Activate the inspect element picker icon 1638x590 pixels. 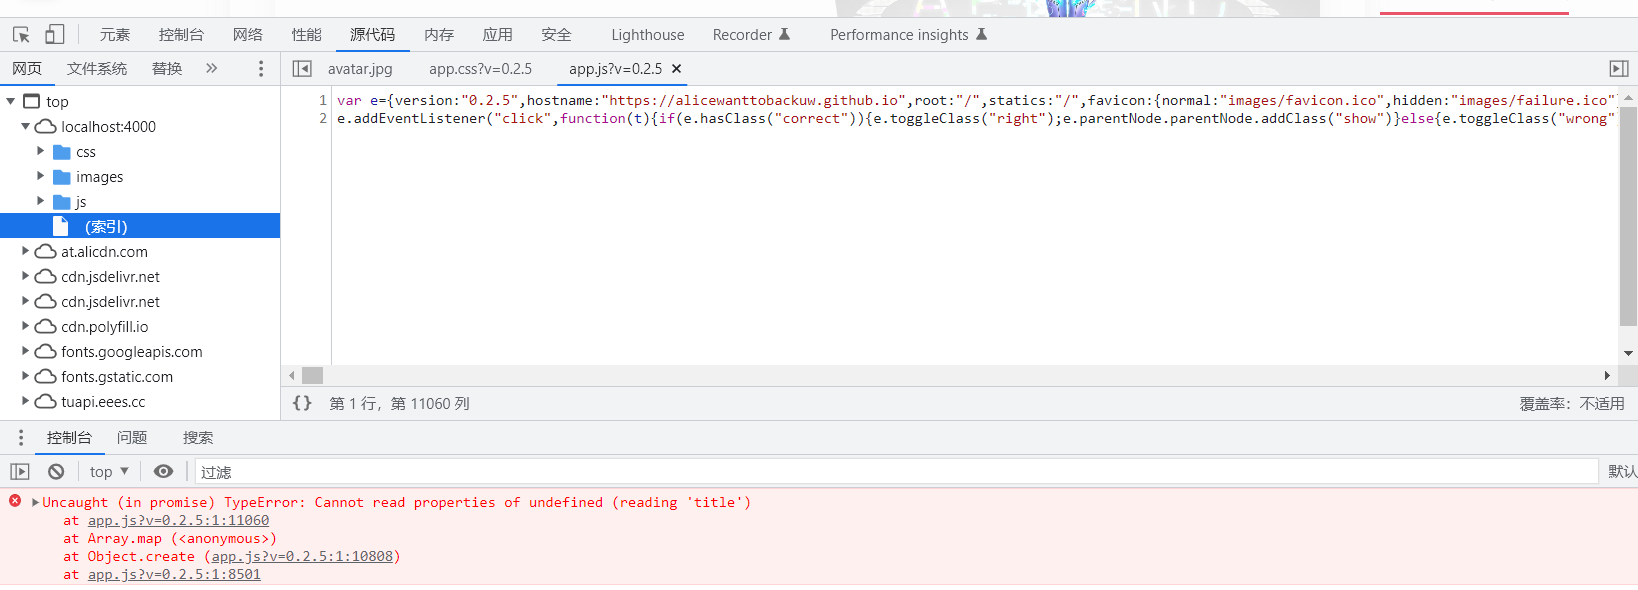click(x=21, y=35)
